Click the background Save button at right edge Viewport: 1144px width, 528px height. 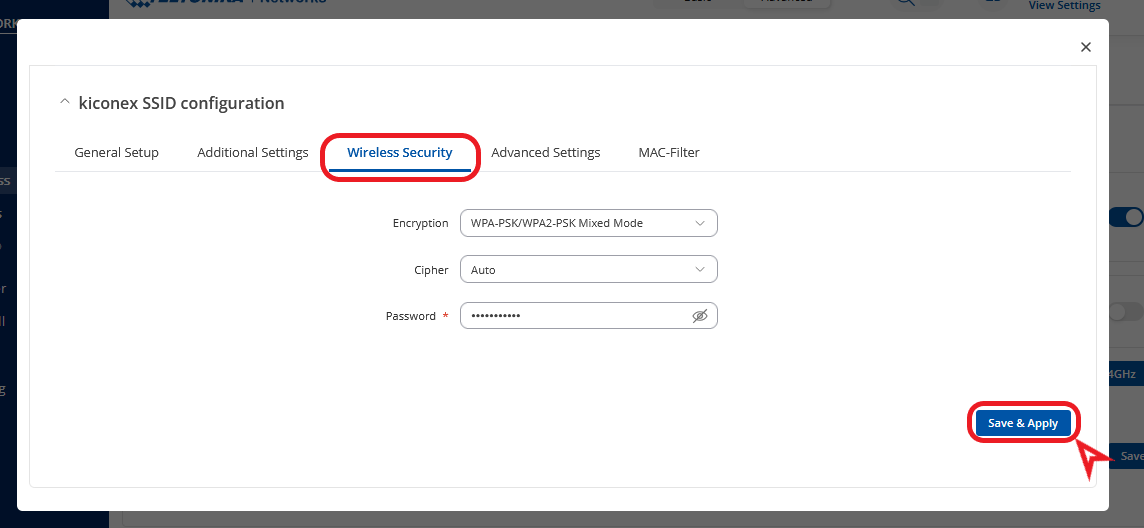[1130, 456]
